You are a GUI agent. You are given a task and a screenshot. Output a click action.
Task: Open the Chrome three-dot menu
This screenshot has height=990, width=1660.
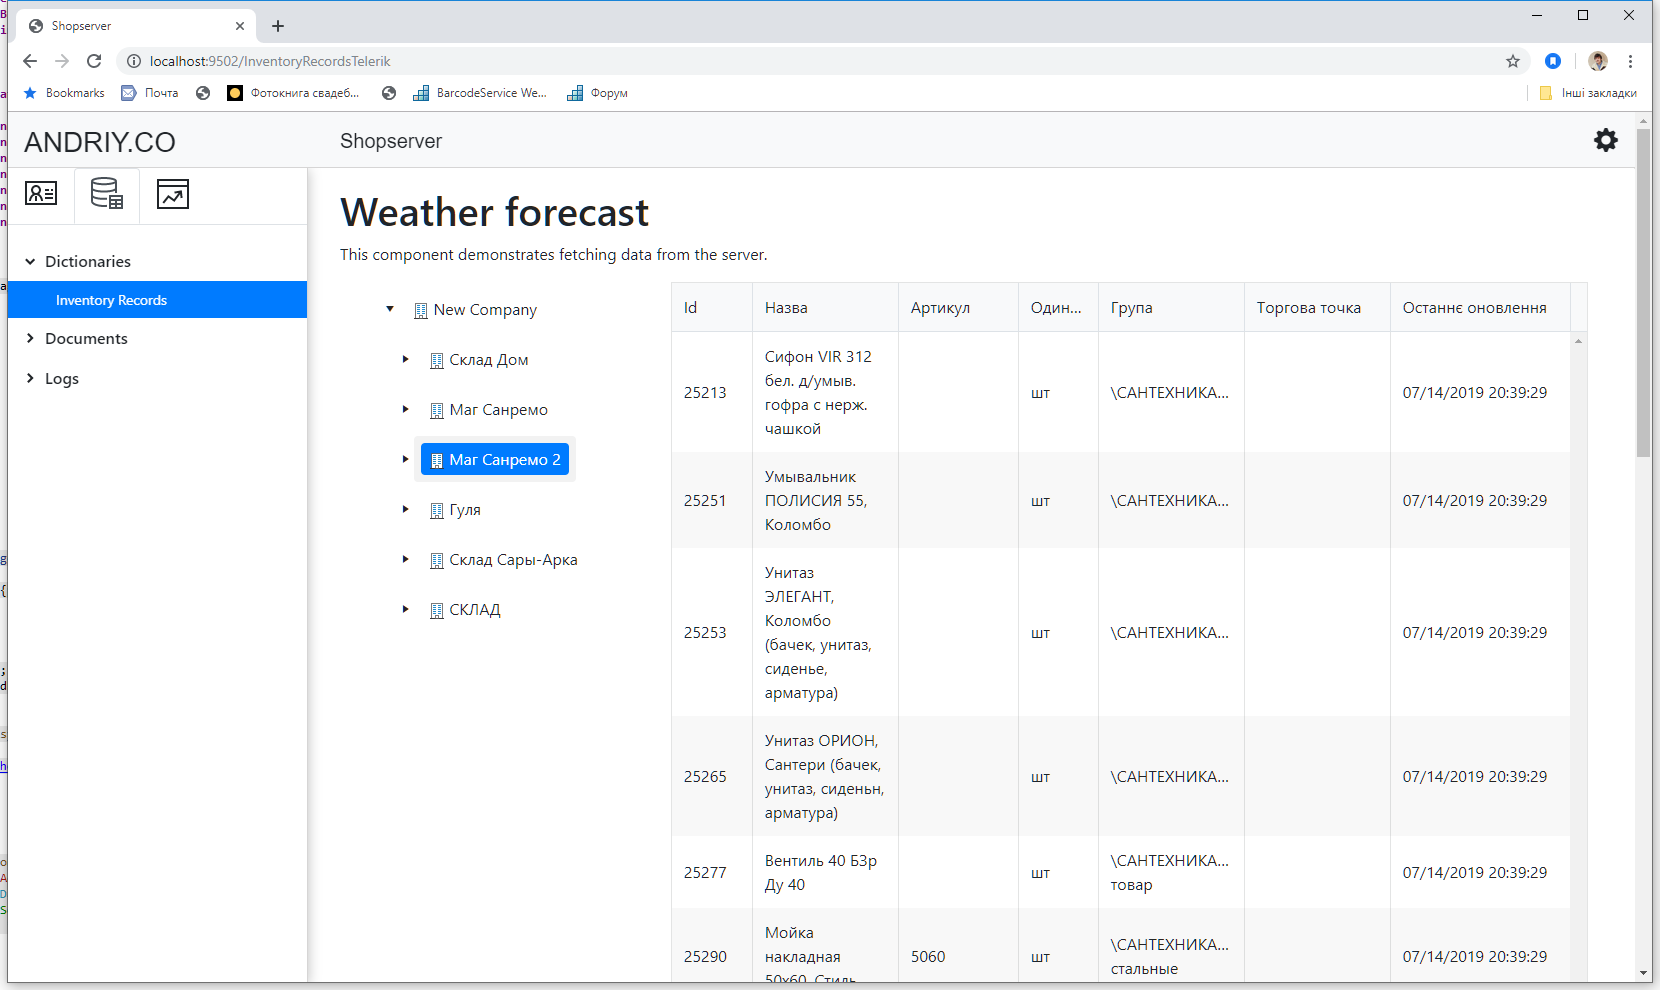(1630, 61)
